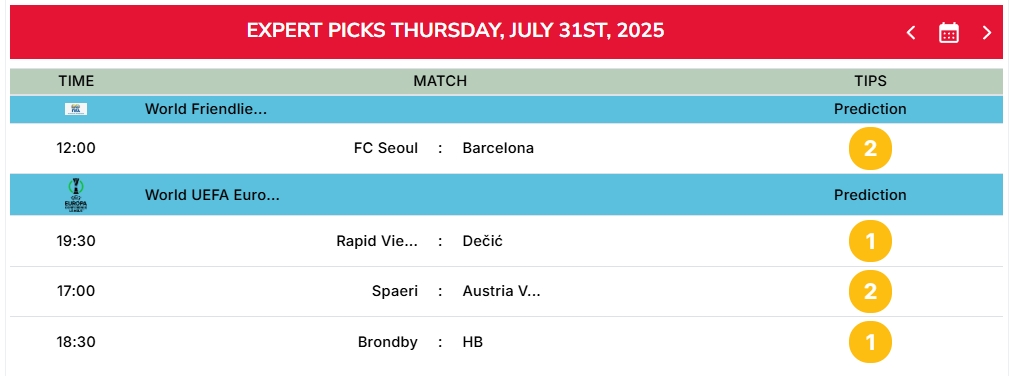Click the FIFA World Friendlies logo
1010x376 pixels.
tap(76, 109)
